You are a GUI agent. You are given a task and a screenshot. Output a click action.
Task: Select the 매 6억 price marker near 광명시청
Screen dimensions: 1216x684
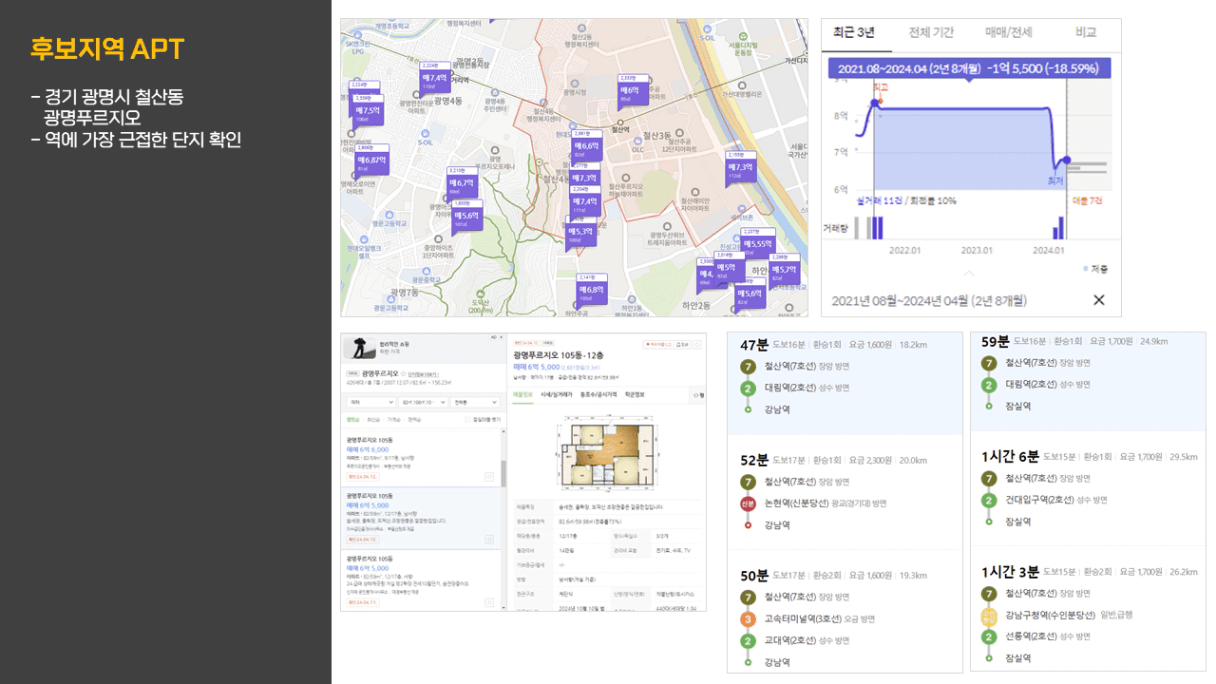(633, 90)
